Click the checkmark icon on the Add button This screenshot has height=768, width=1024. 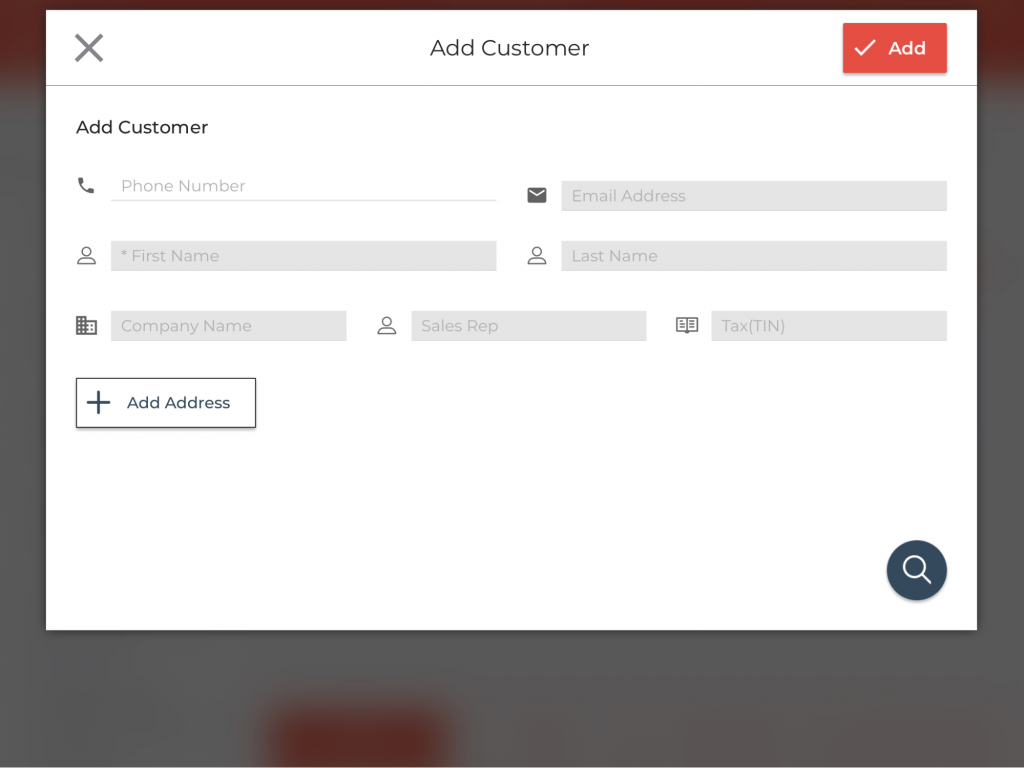click(x=865, y=48)
